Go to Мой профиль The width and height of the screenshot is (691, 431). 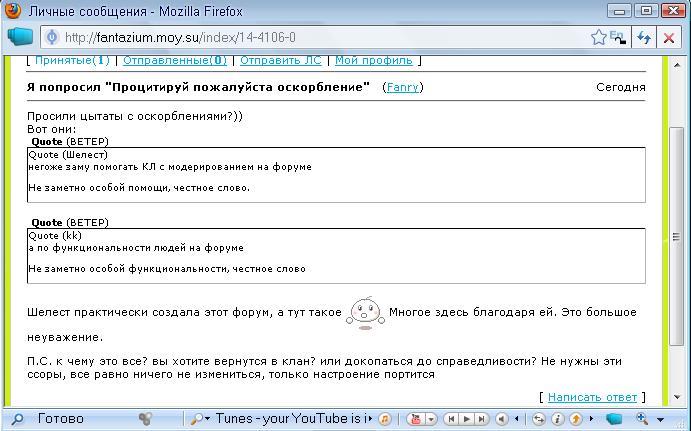374,60
